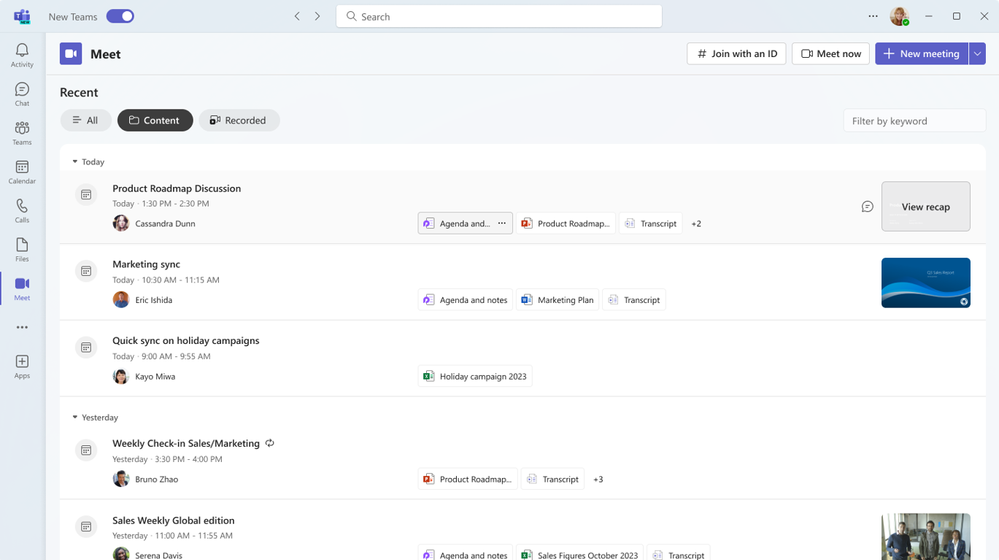Go to Teams in the sidebar
Screen dimensions: 999x560
[22, 133]
